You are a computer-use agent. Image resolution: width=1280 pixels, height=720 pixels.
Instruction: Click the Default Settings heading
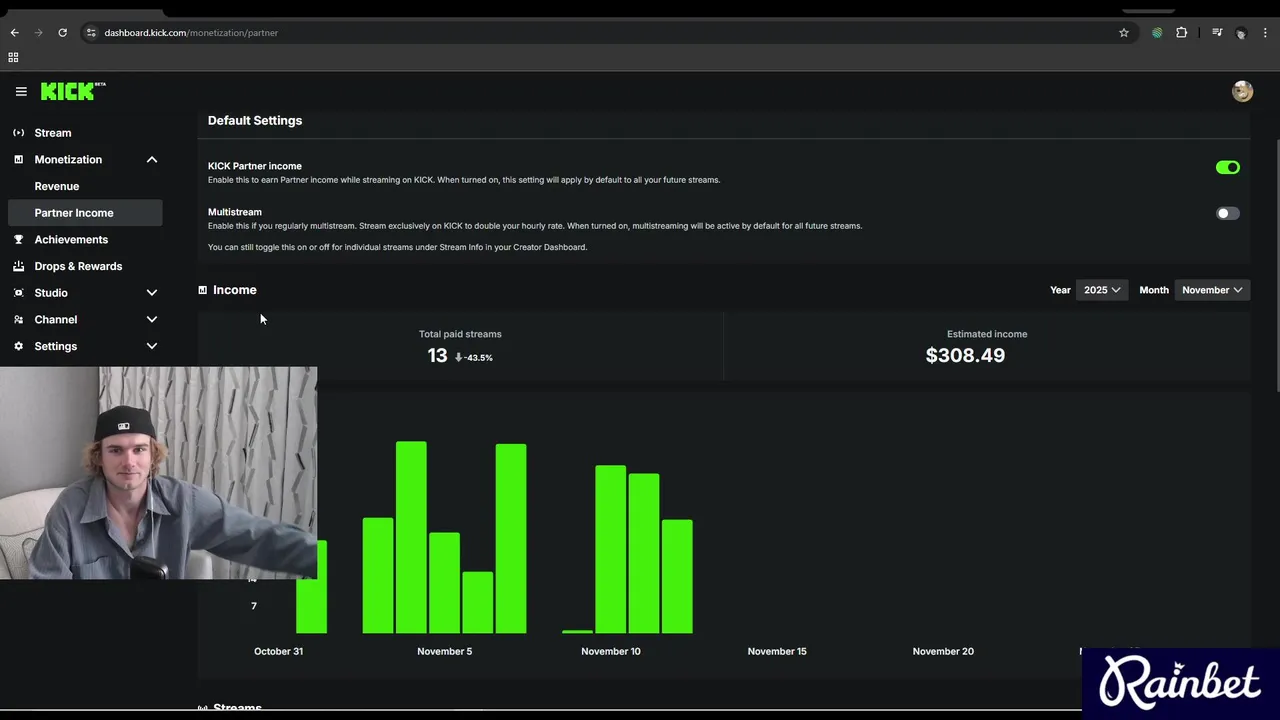tap(255, 120)
